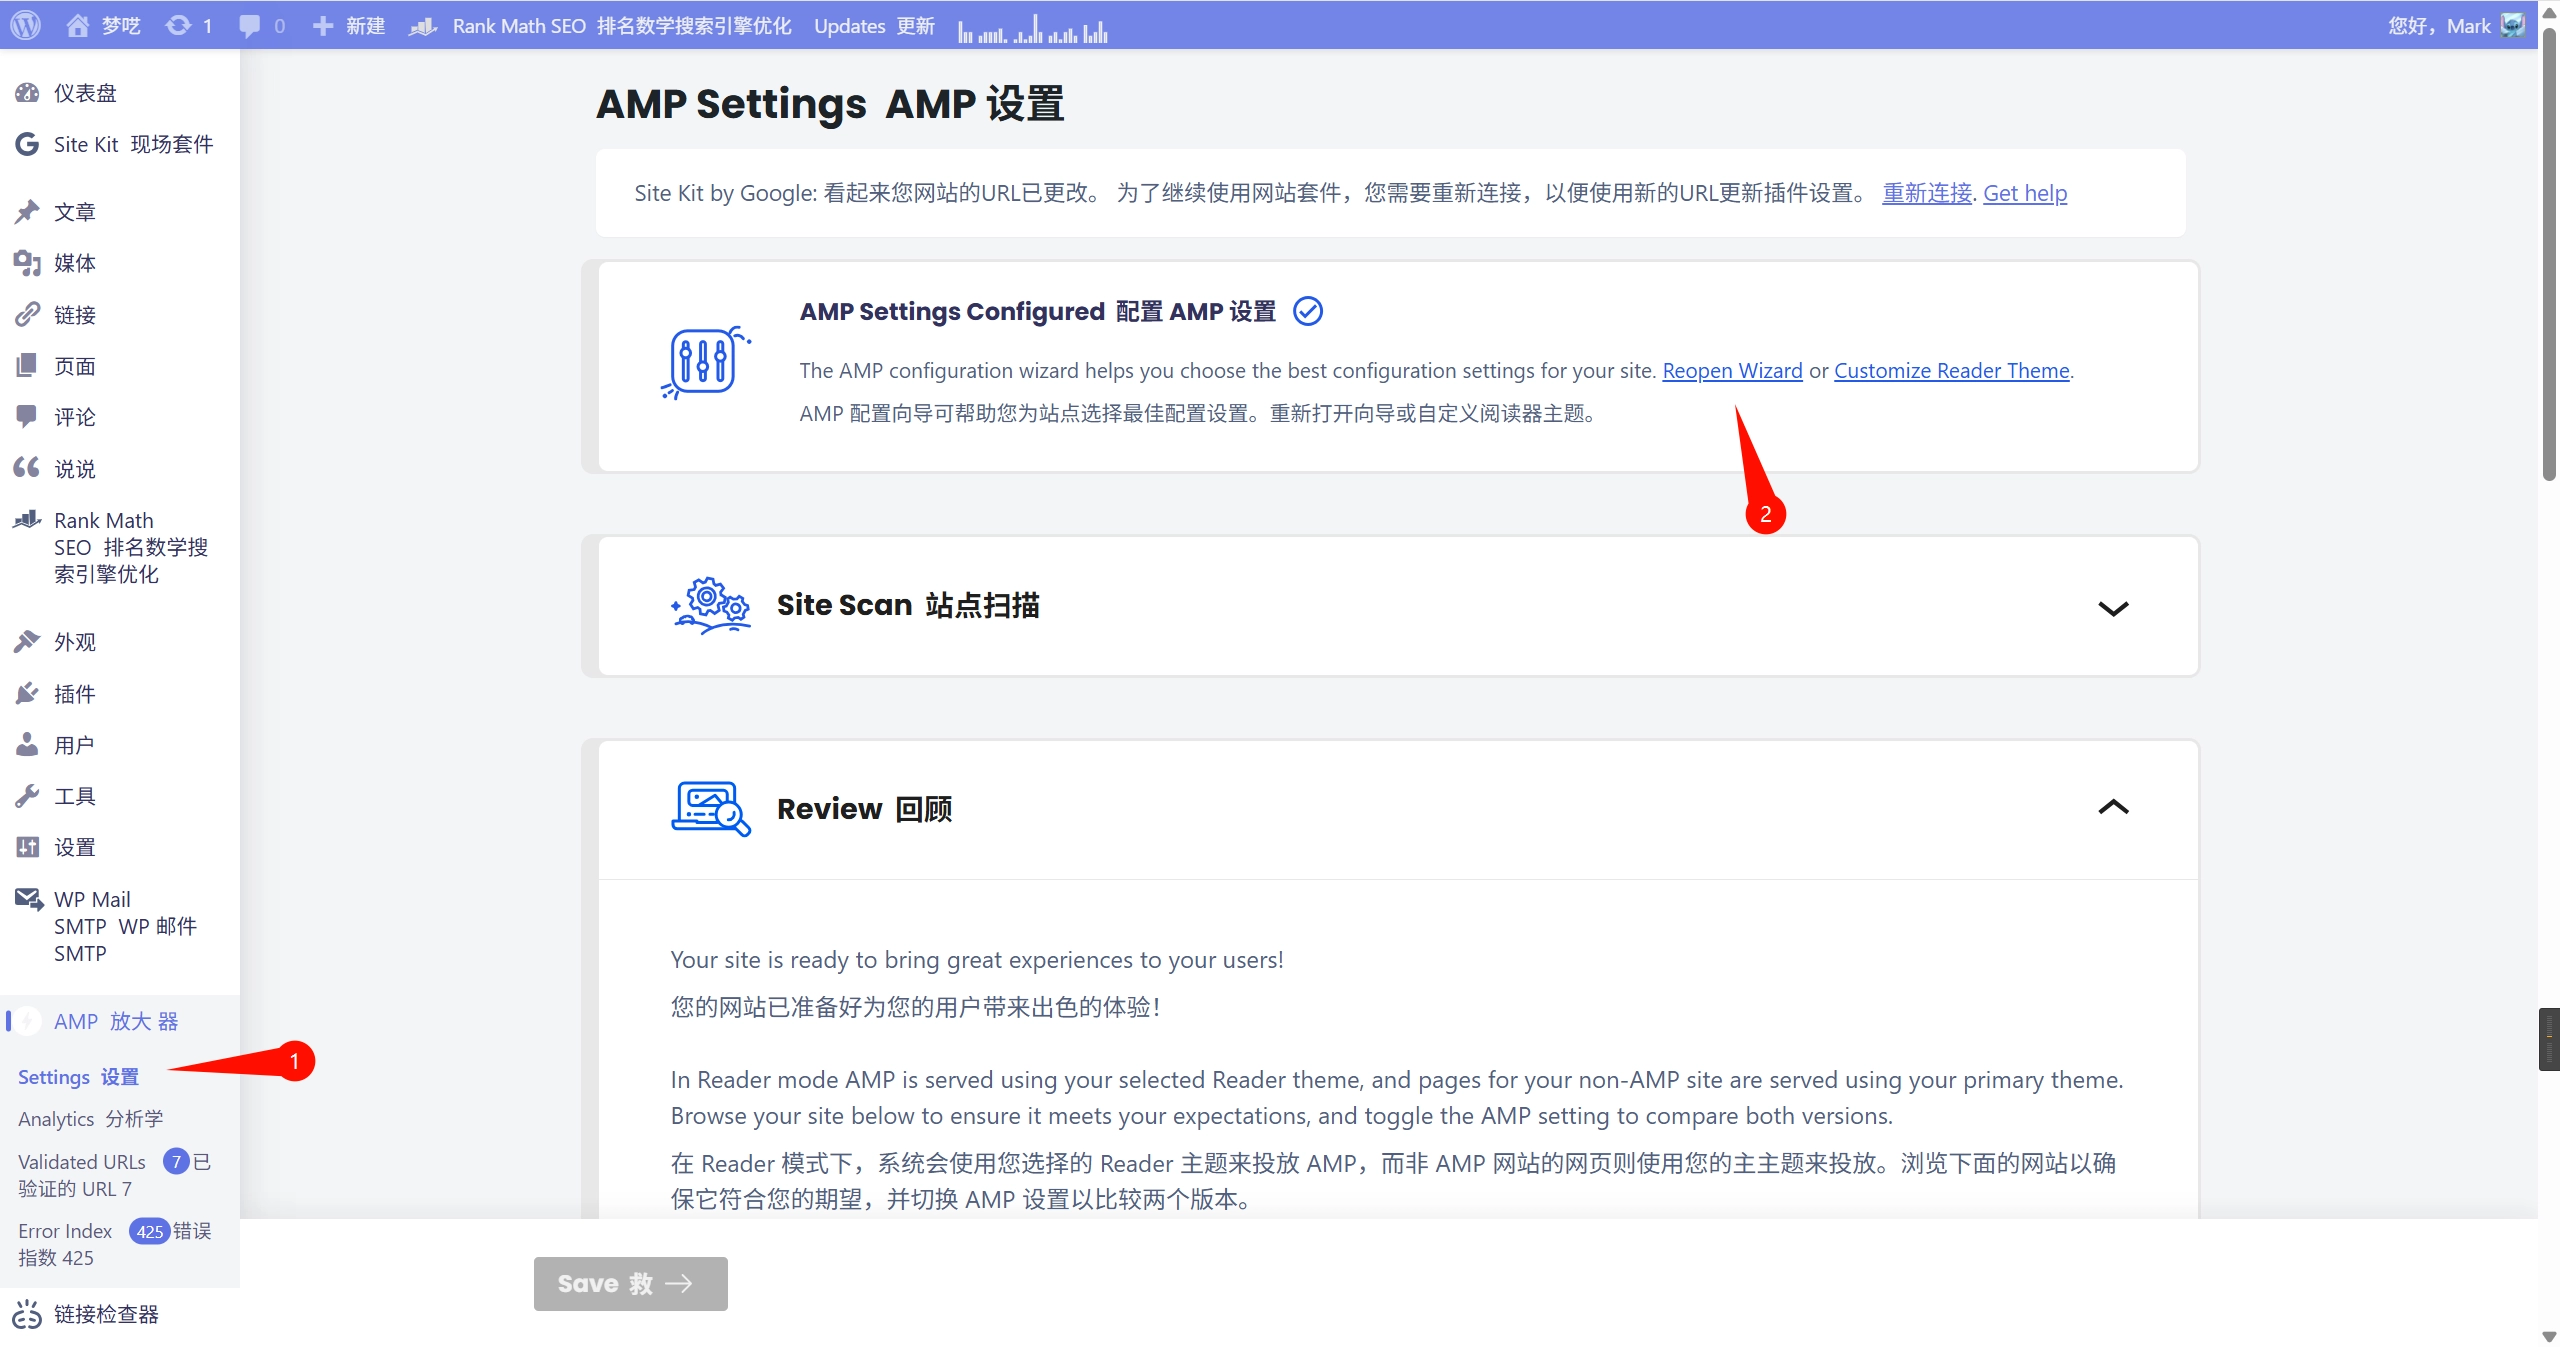Open Appearance 外观 brush icon
Screen dimensions: 2560x1347
[x=27, y=641]
